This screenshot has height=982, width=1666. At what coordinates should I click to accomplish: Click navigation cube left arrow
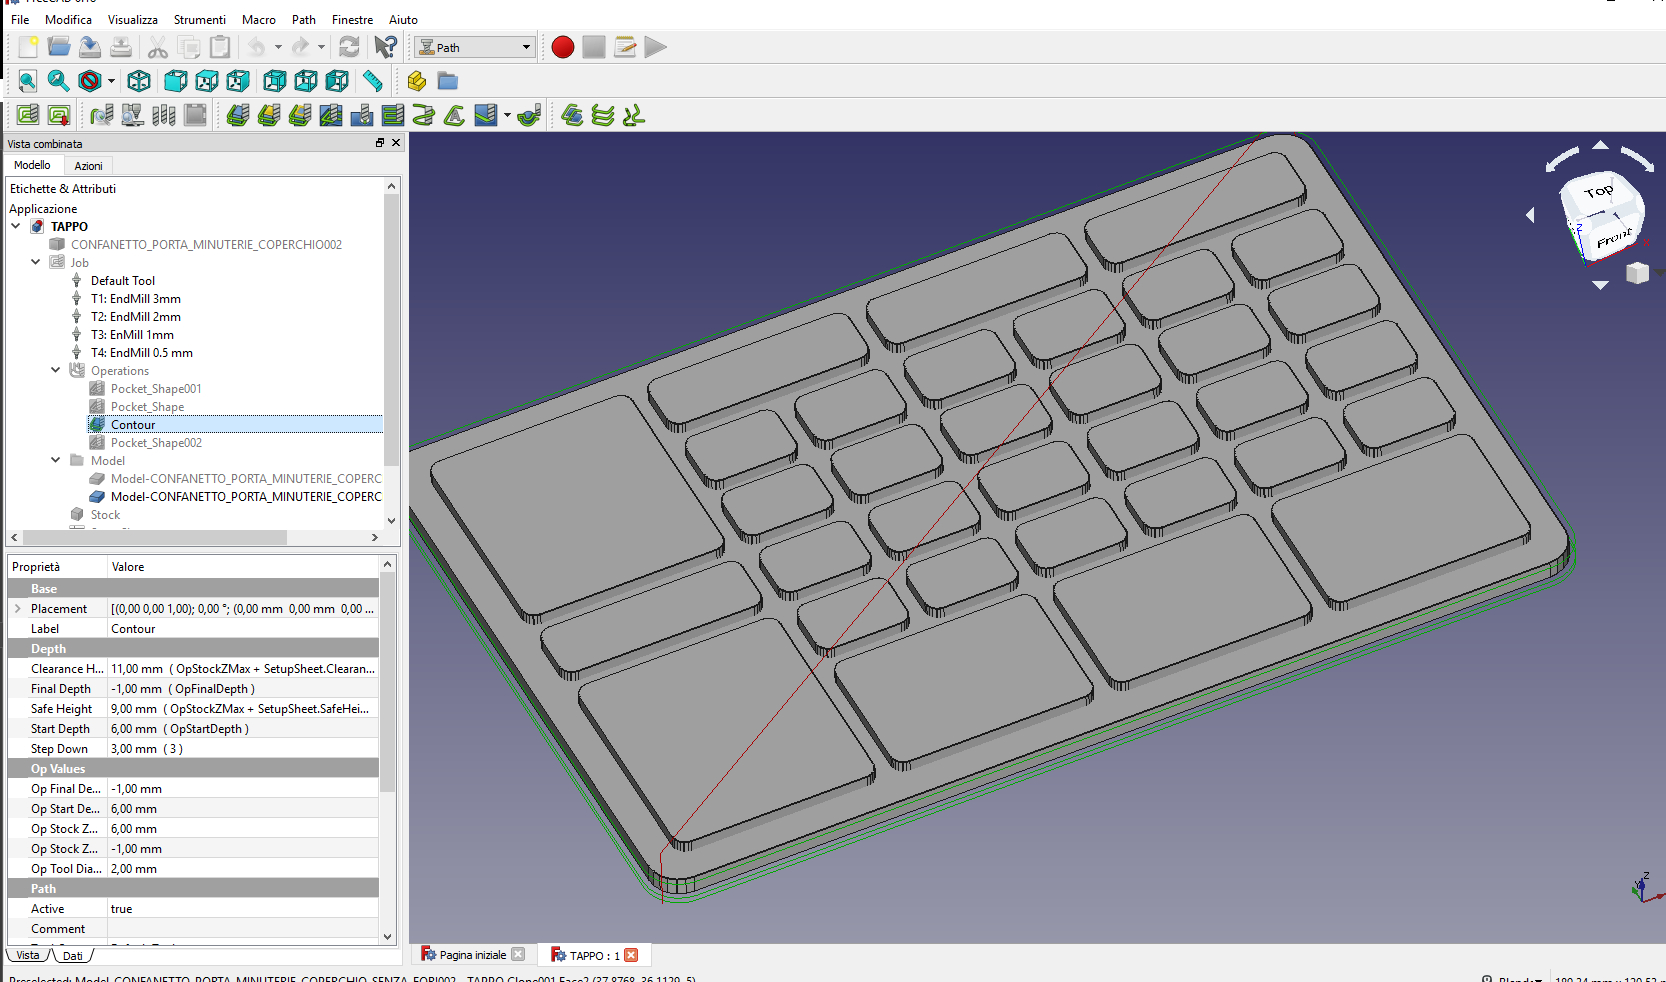(x=1530, y=215)
